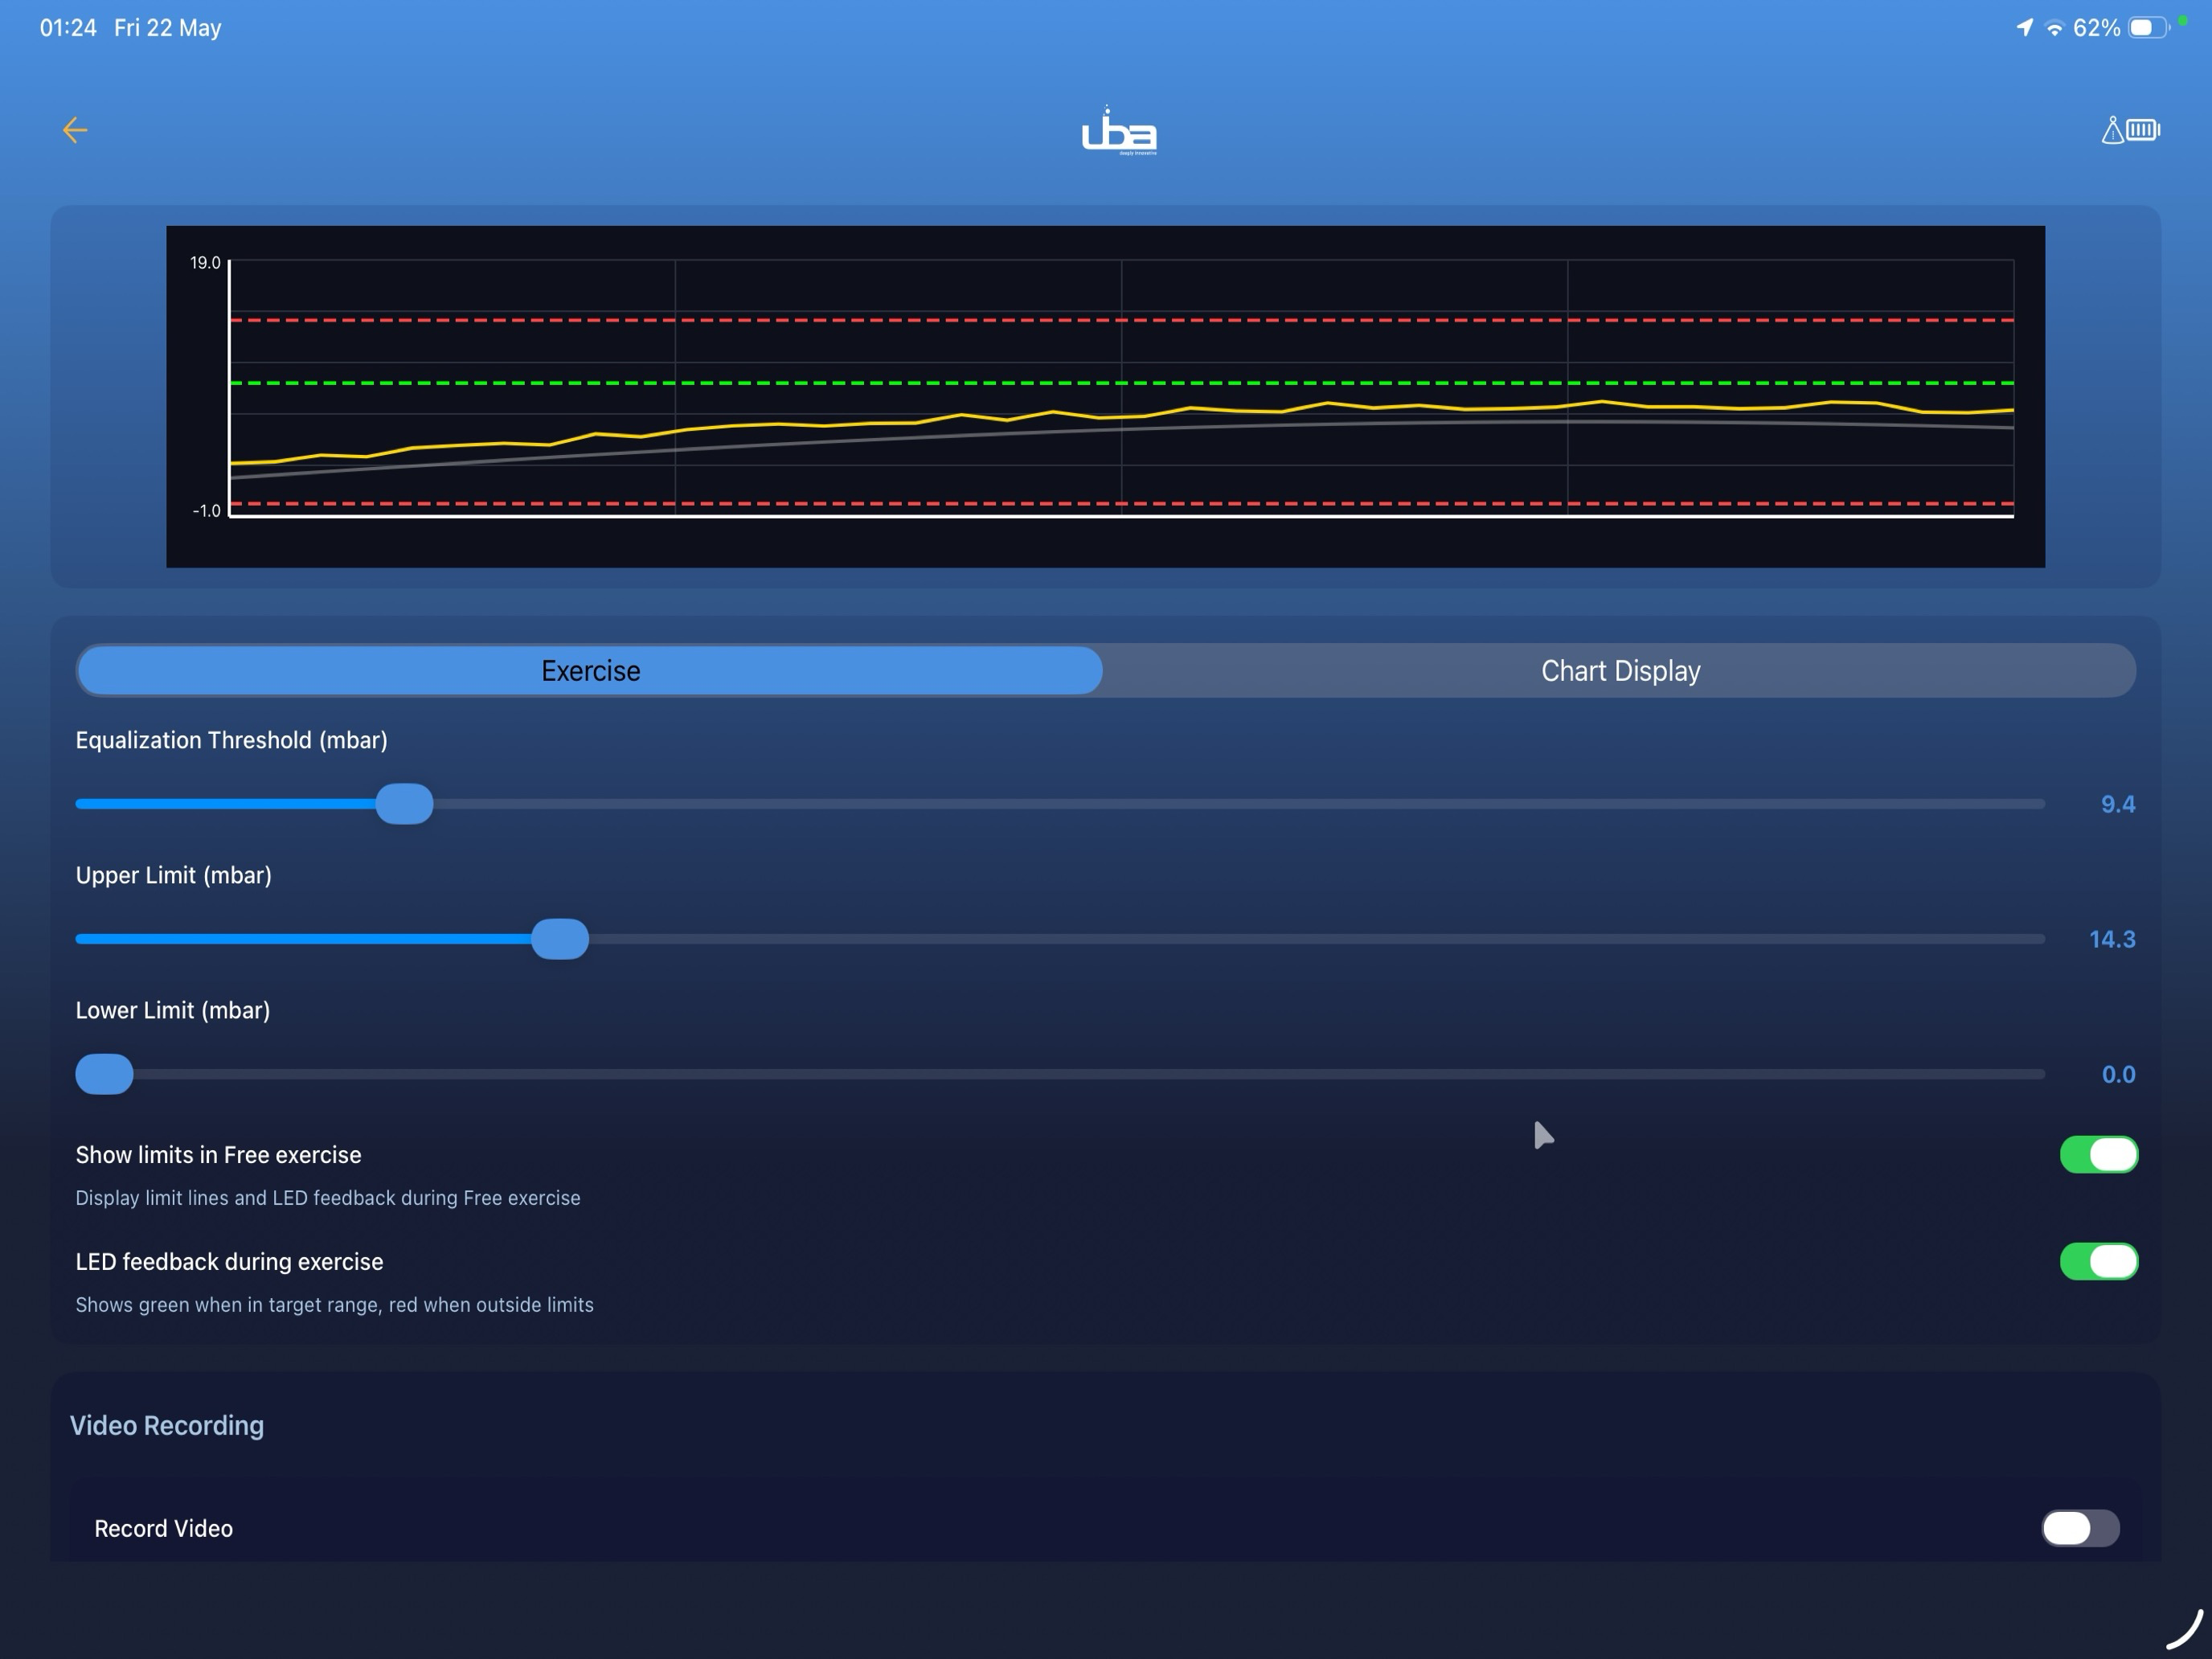
Task: Click the -1.0 chart axis label
Action: 206,511
